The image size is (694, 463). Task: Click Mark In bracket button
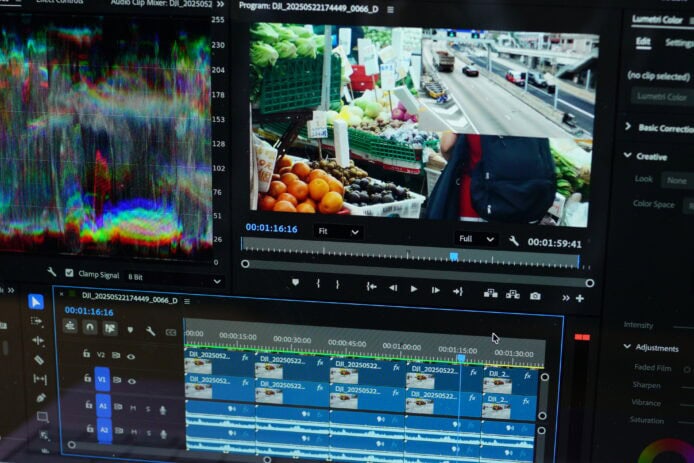[318, 284]
